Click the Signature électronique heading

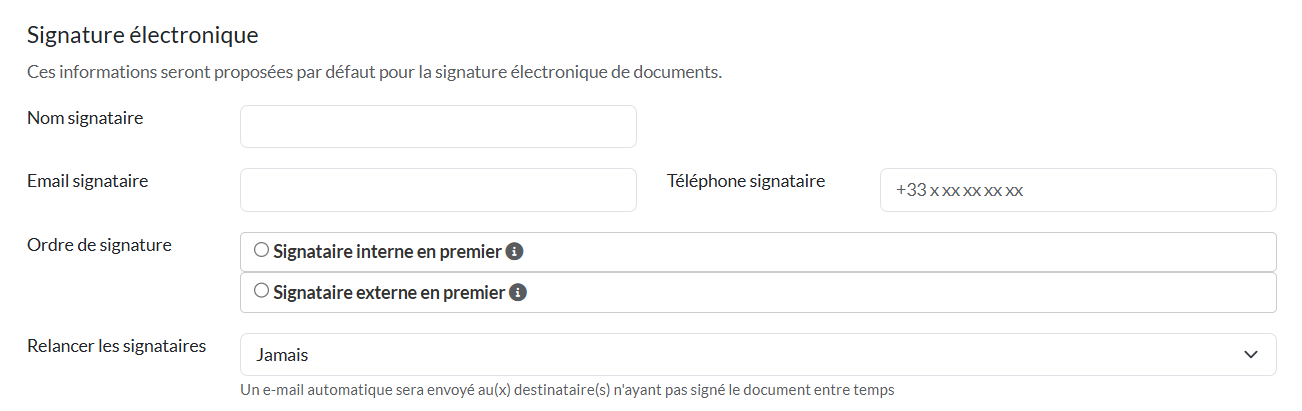point(143,36)
